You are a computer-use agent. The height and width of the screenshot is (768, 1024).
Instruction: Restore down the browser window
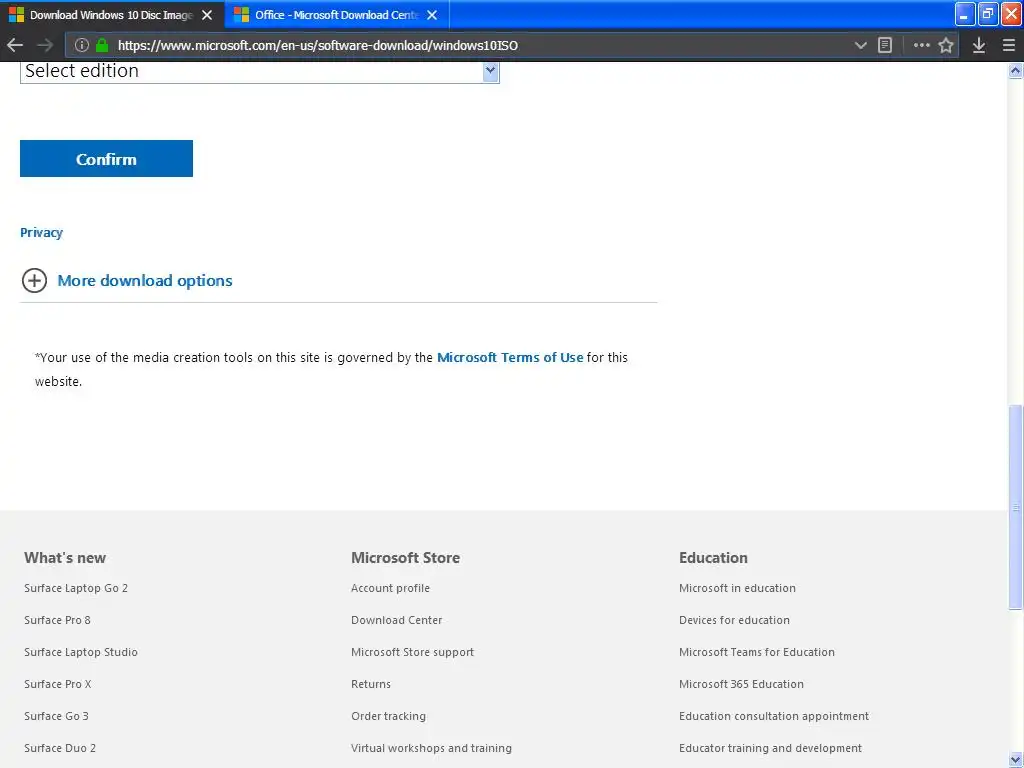pos(987,14)
